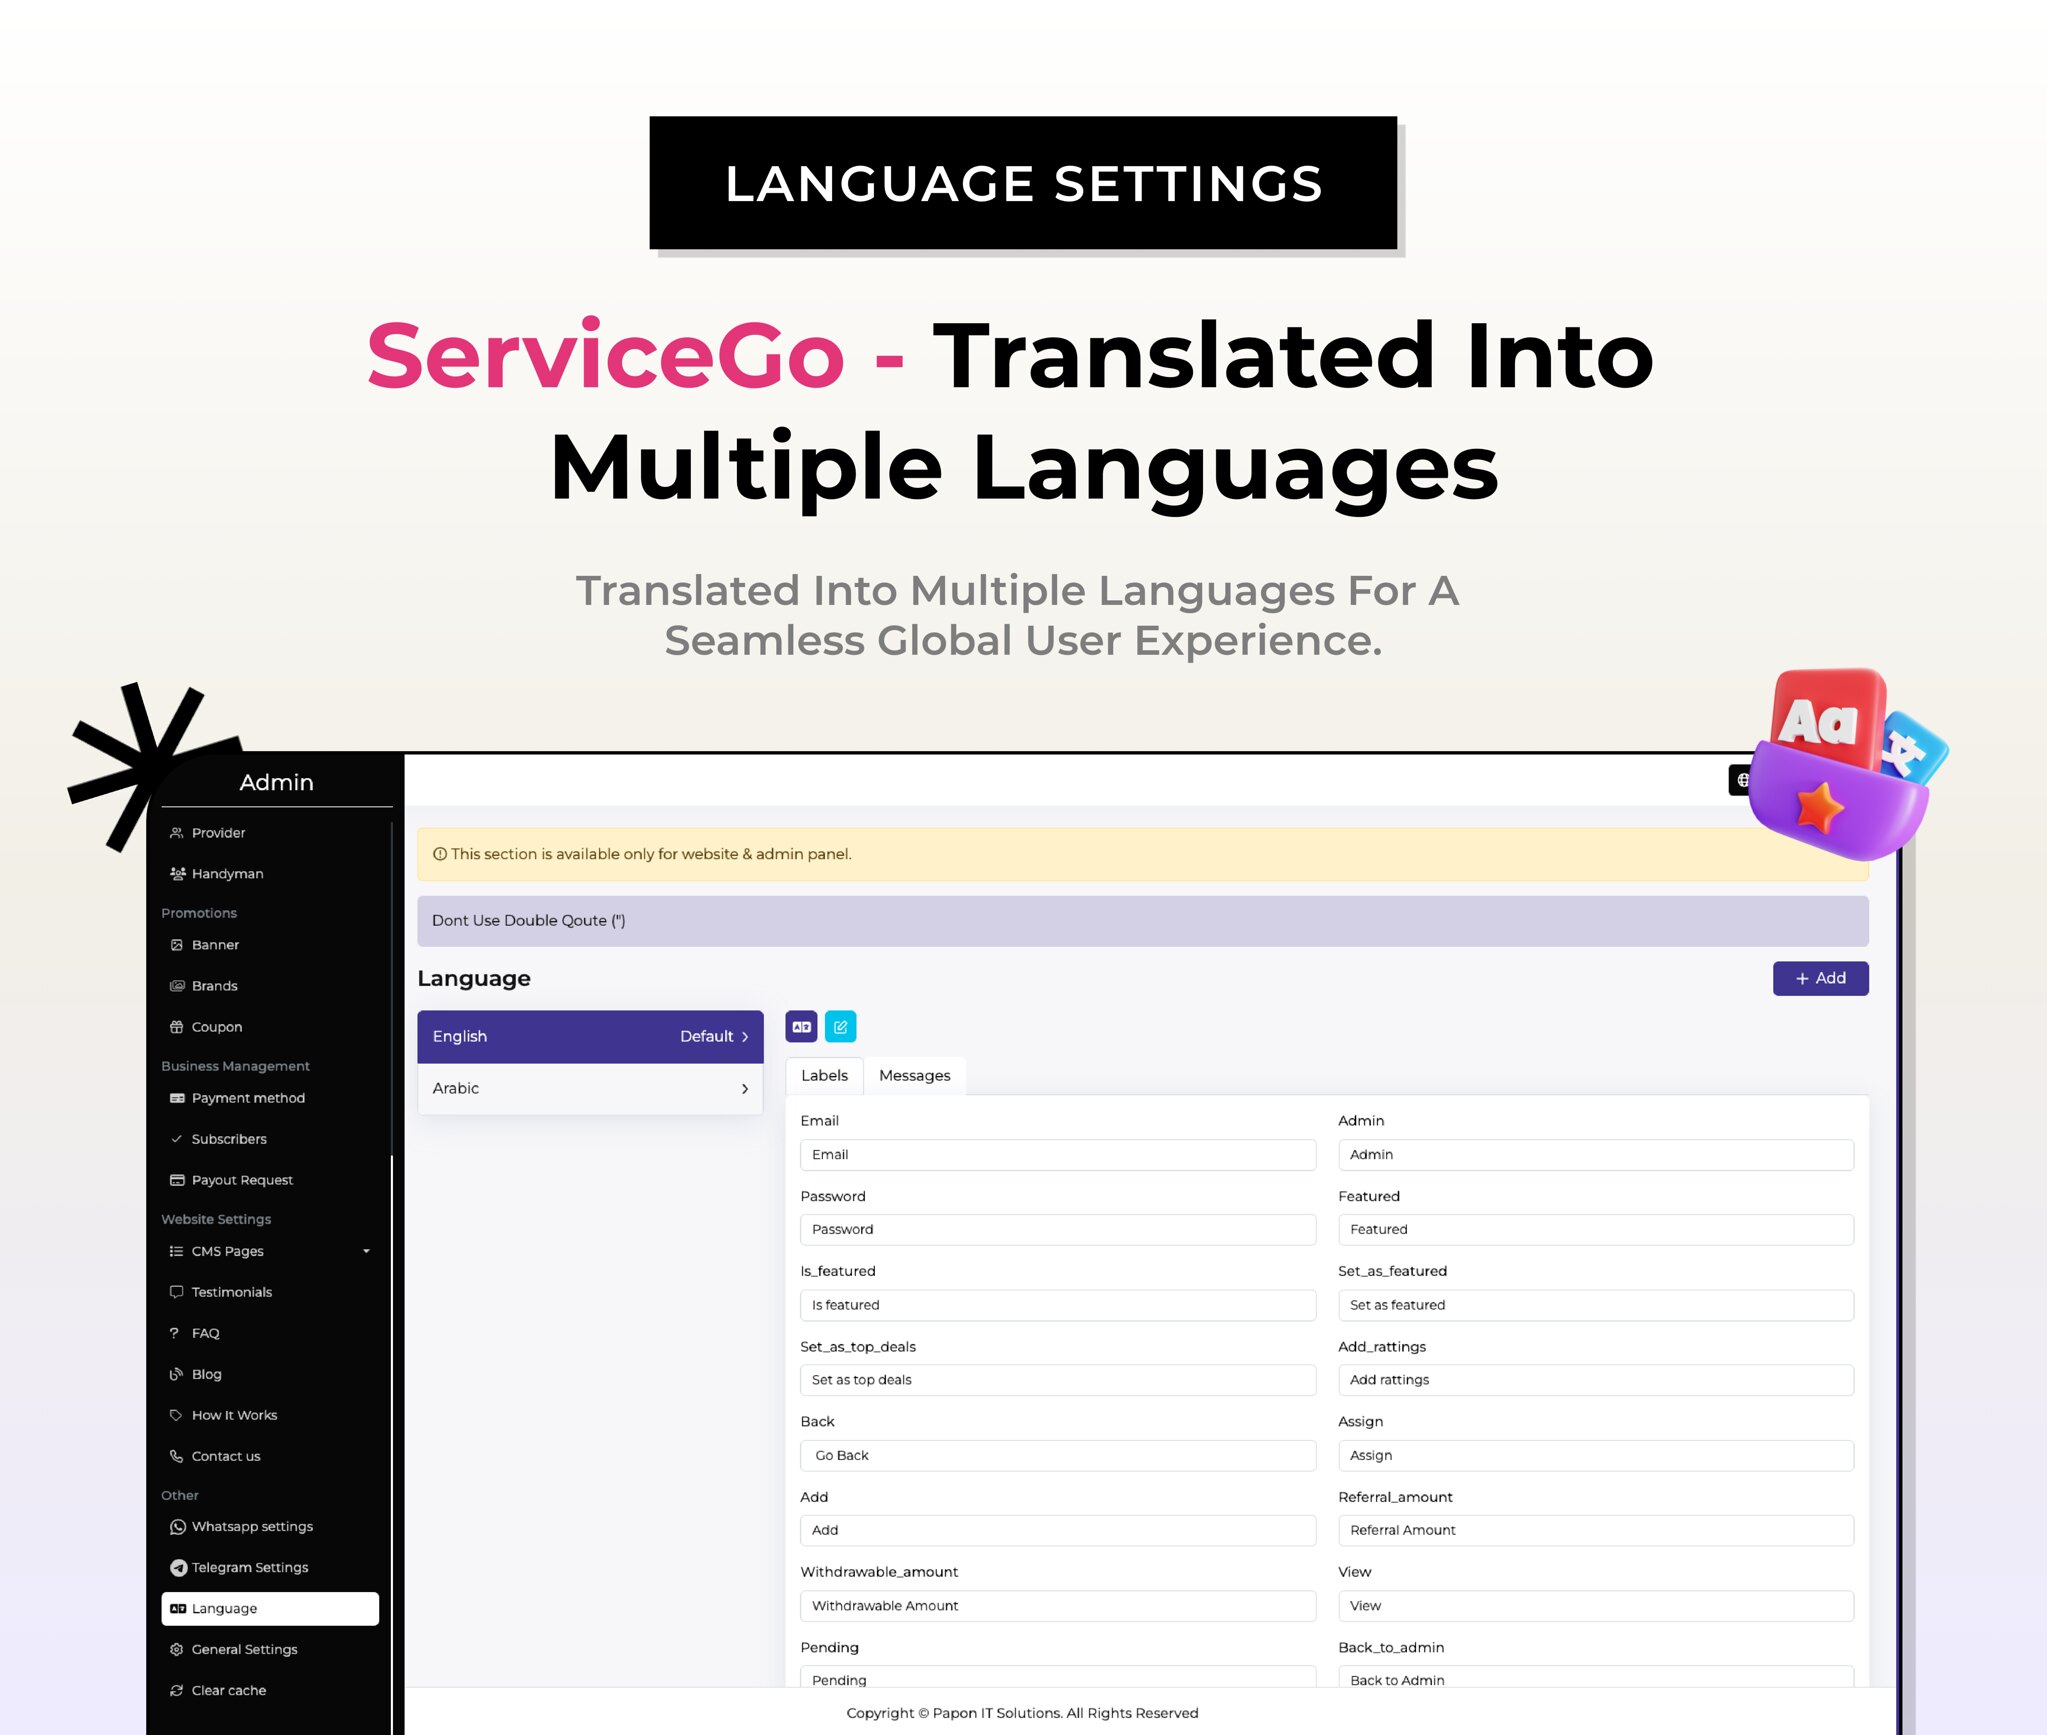2047x1735 pixels.
Task: Click the Password label input field
Action: pyautogui.click(x=1058, y=1230)
